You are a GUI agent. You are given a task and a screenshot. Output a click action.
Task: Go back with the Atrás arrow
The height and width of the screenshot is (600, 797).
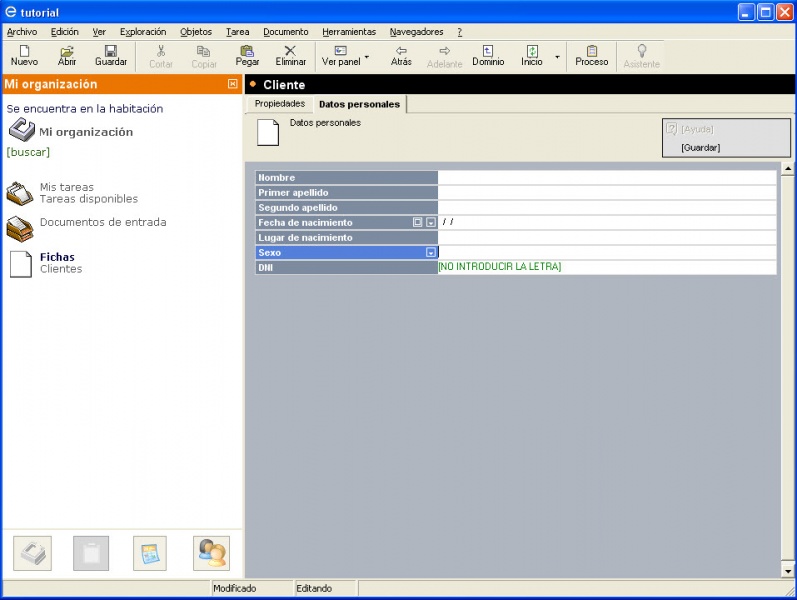401,51
